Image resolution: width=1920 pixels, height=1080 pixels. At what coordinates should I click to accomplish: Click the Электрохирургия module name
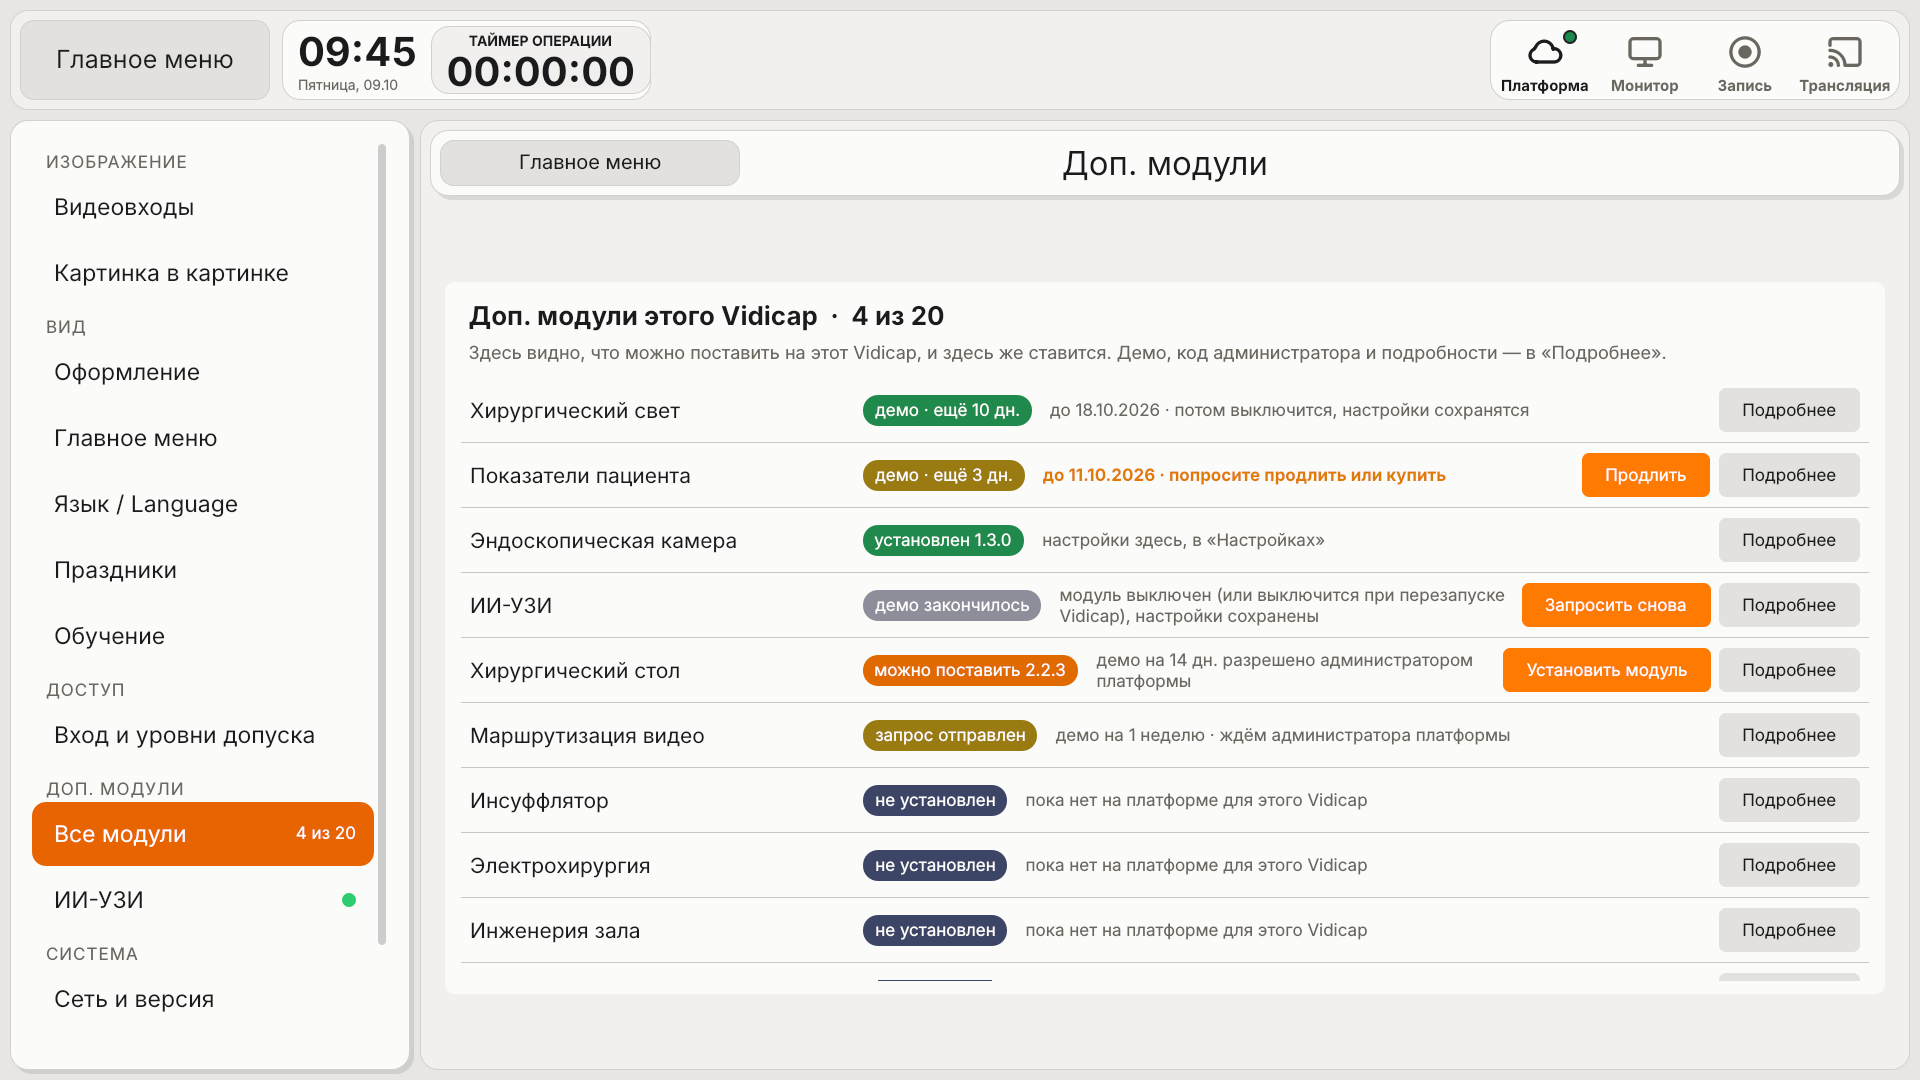[x=560, y=866]
